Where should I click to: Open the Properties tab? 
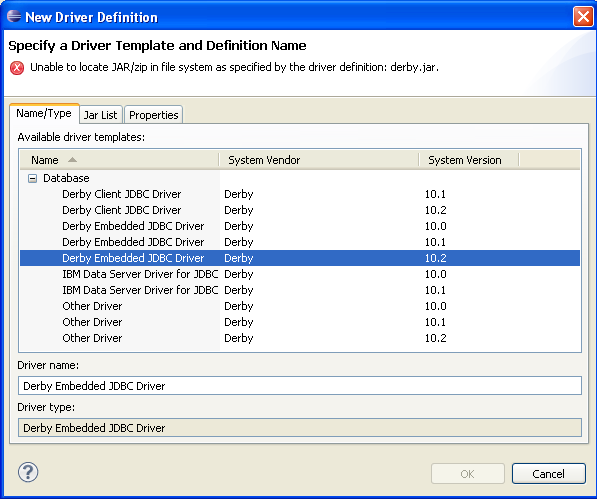point(153,115)
